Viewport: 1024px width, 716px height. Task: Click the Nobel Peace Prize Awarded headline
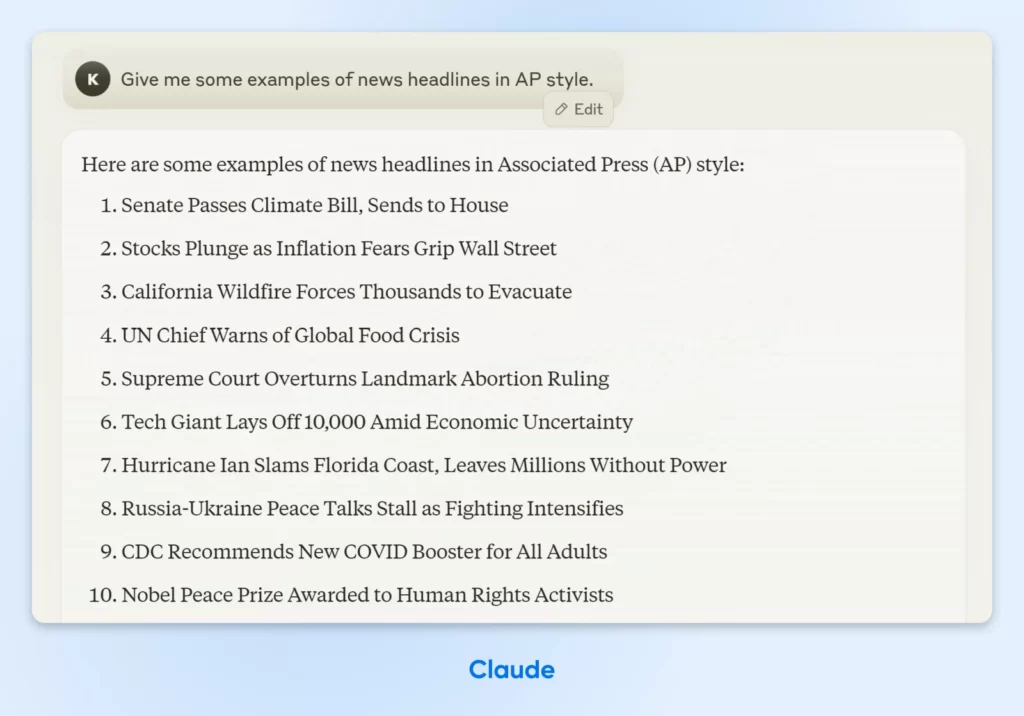tap(367, 595)
